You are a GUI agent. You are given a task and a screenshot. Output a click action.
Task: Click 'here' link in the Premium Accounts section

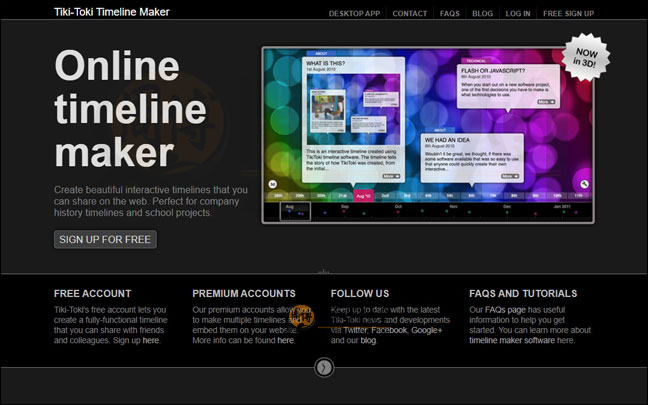(x=286, y=341)
